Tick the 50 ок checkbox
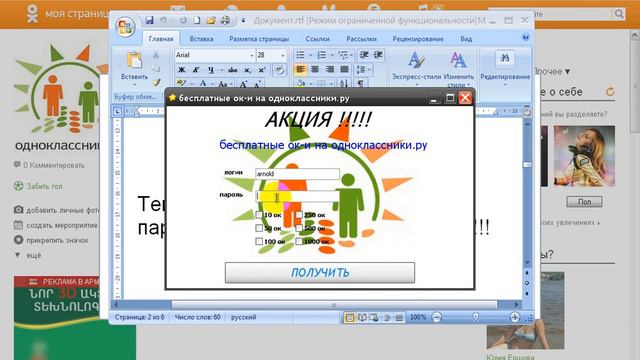This screenshot has height=360, width=640. (259, 228)
